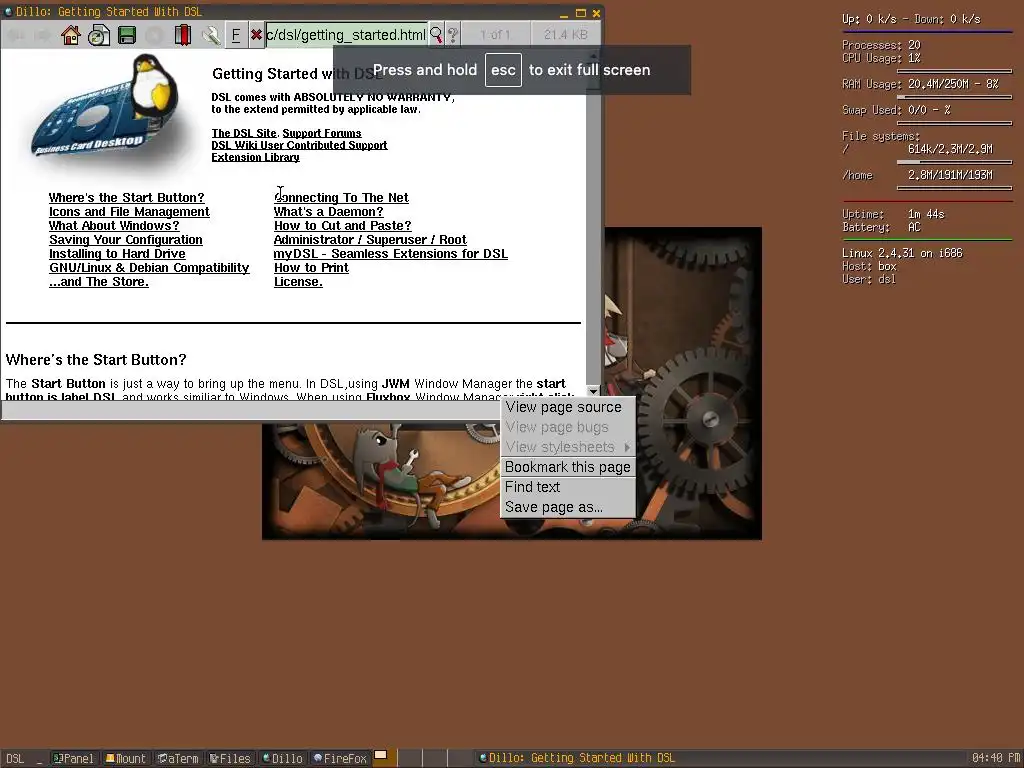
Task: Click the 'Getting Started with DSL' page title
Action: pyautogui.click(x=297, y=74)
